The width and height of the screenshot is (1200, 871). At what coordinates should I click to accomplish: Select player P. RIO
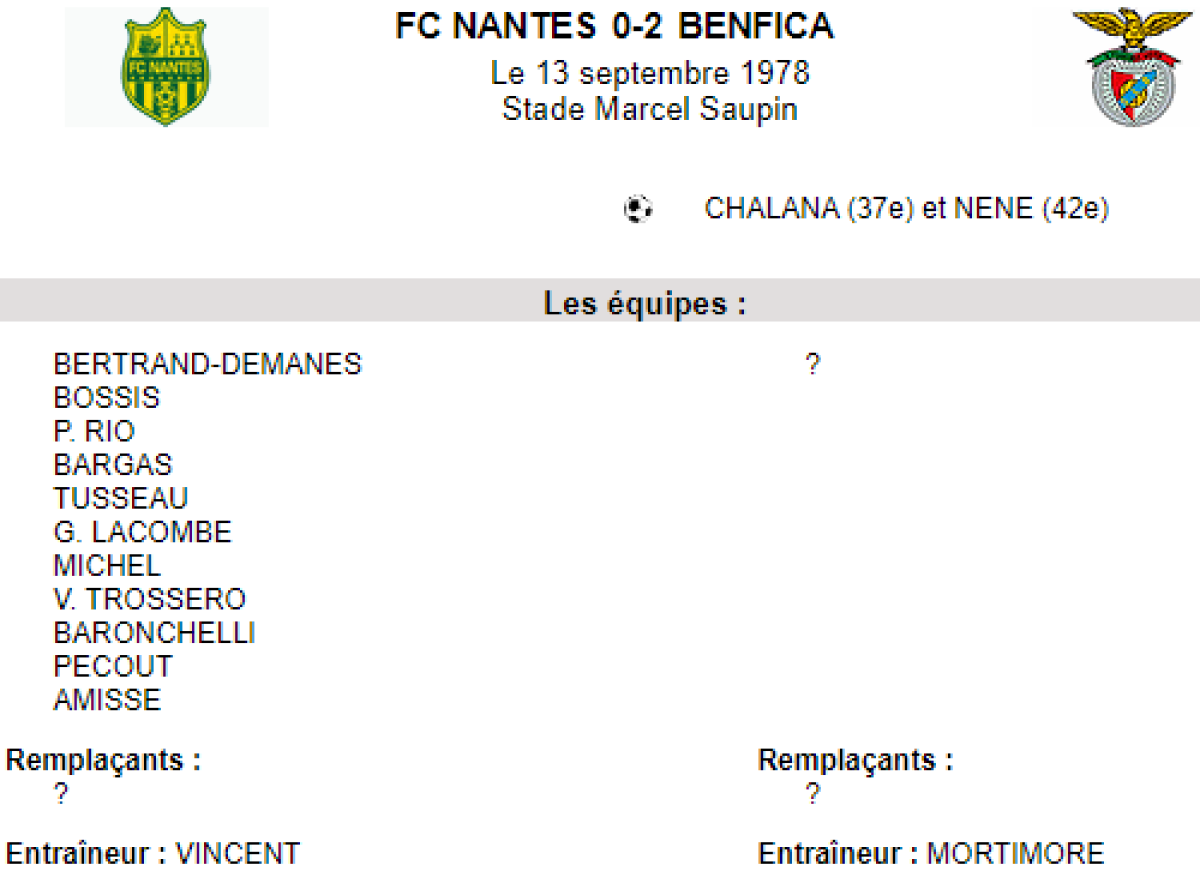coord(94,431)
